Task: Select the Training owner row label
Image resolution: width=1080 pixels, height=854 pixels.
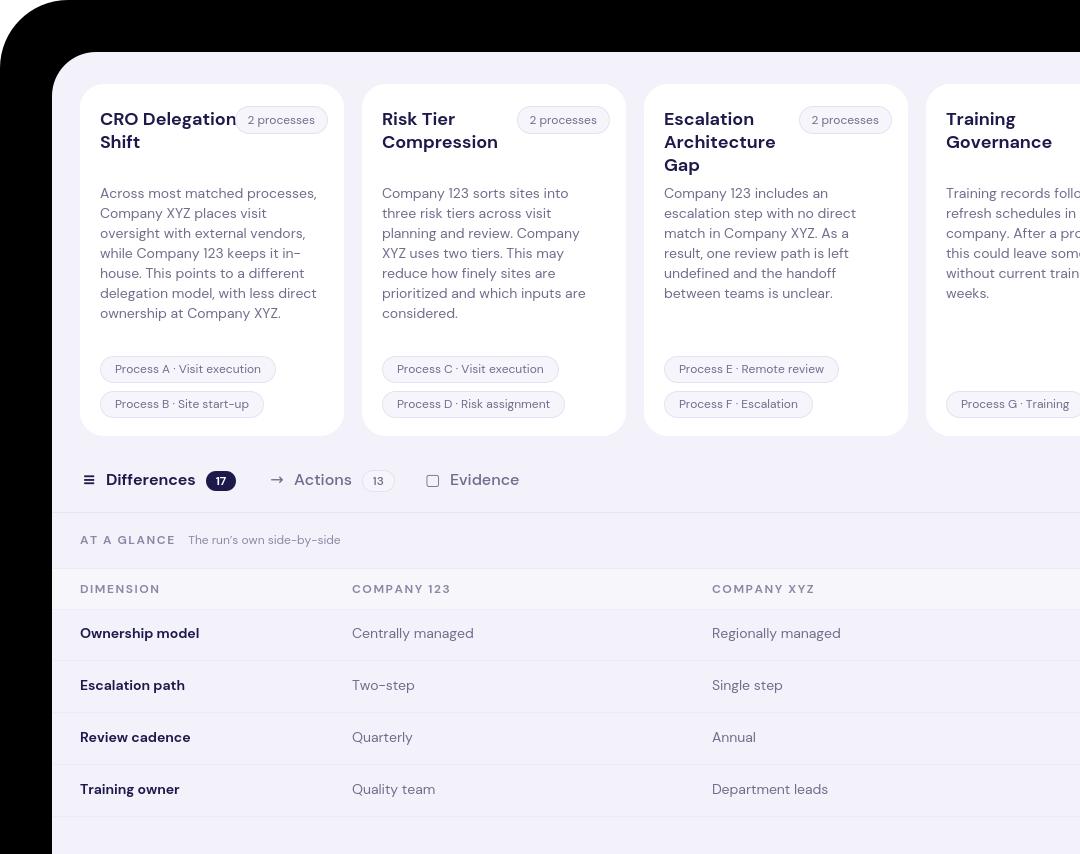Action: point(129,789)
